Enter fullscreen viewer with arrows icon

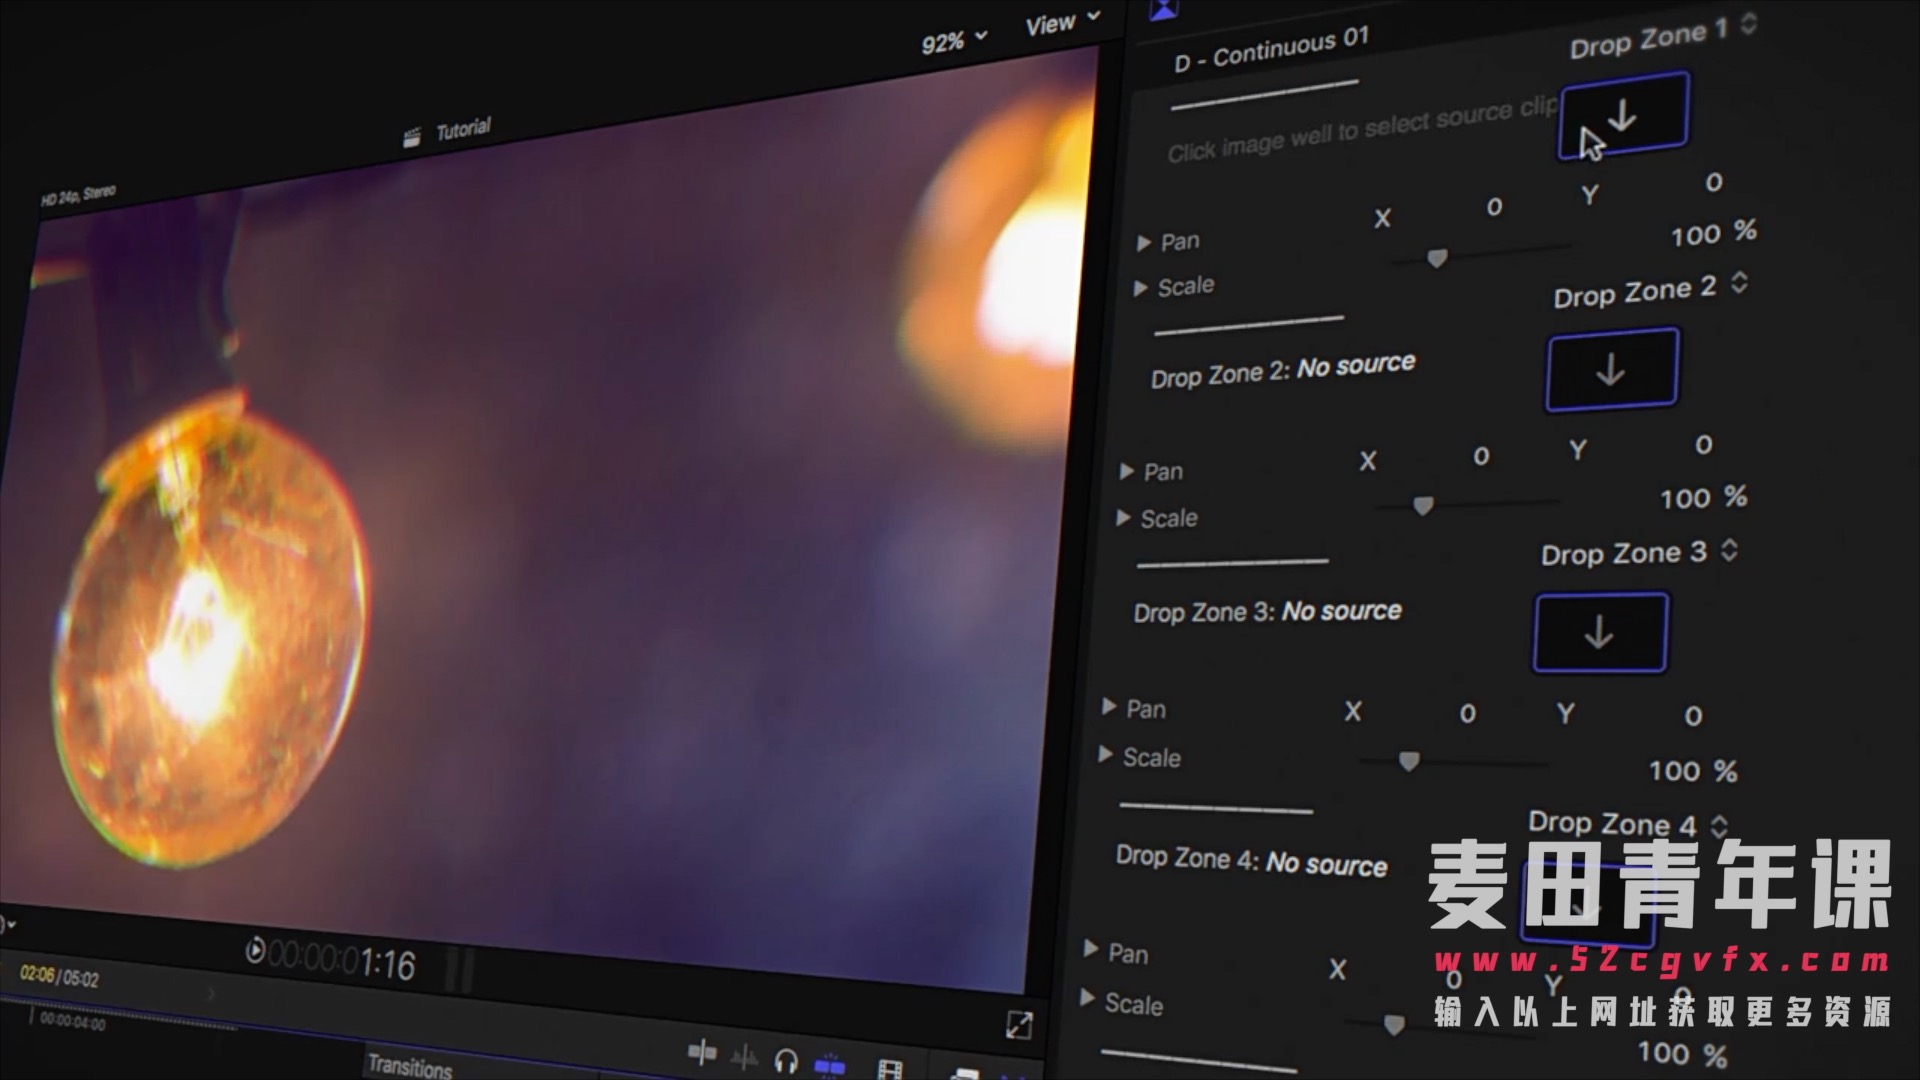point(1019,1024)
